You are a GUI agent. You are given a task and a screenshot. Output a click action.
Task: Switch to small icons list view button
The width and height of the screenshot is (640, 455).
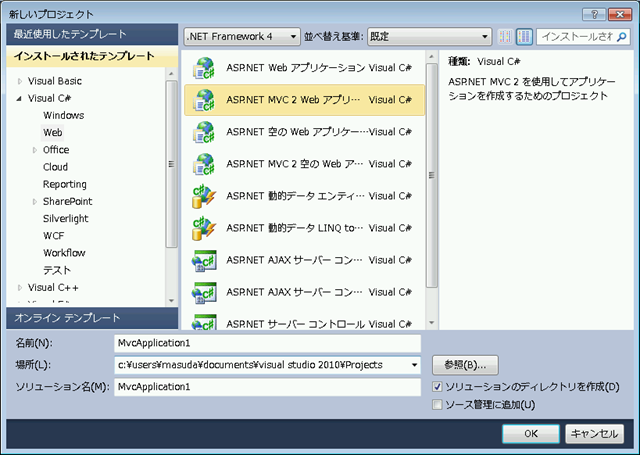(x=524, y=37)
